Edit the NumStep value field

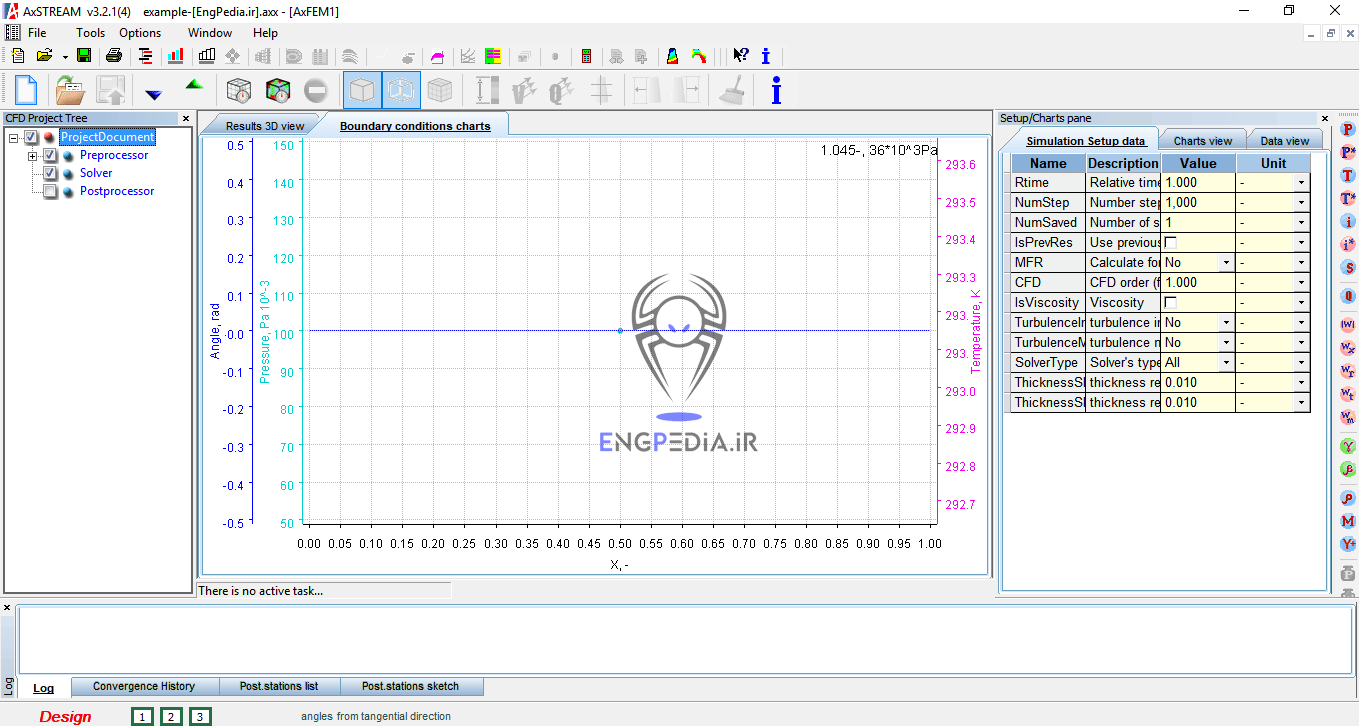click(1198, 202)
